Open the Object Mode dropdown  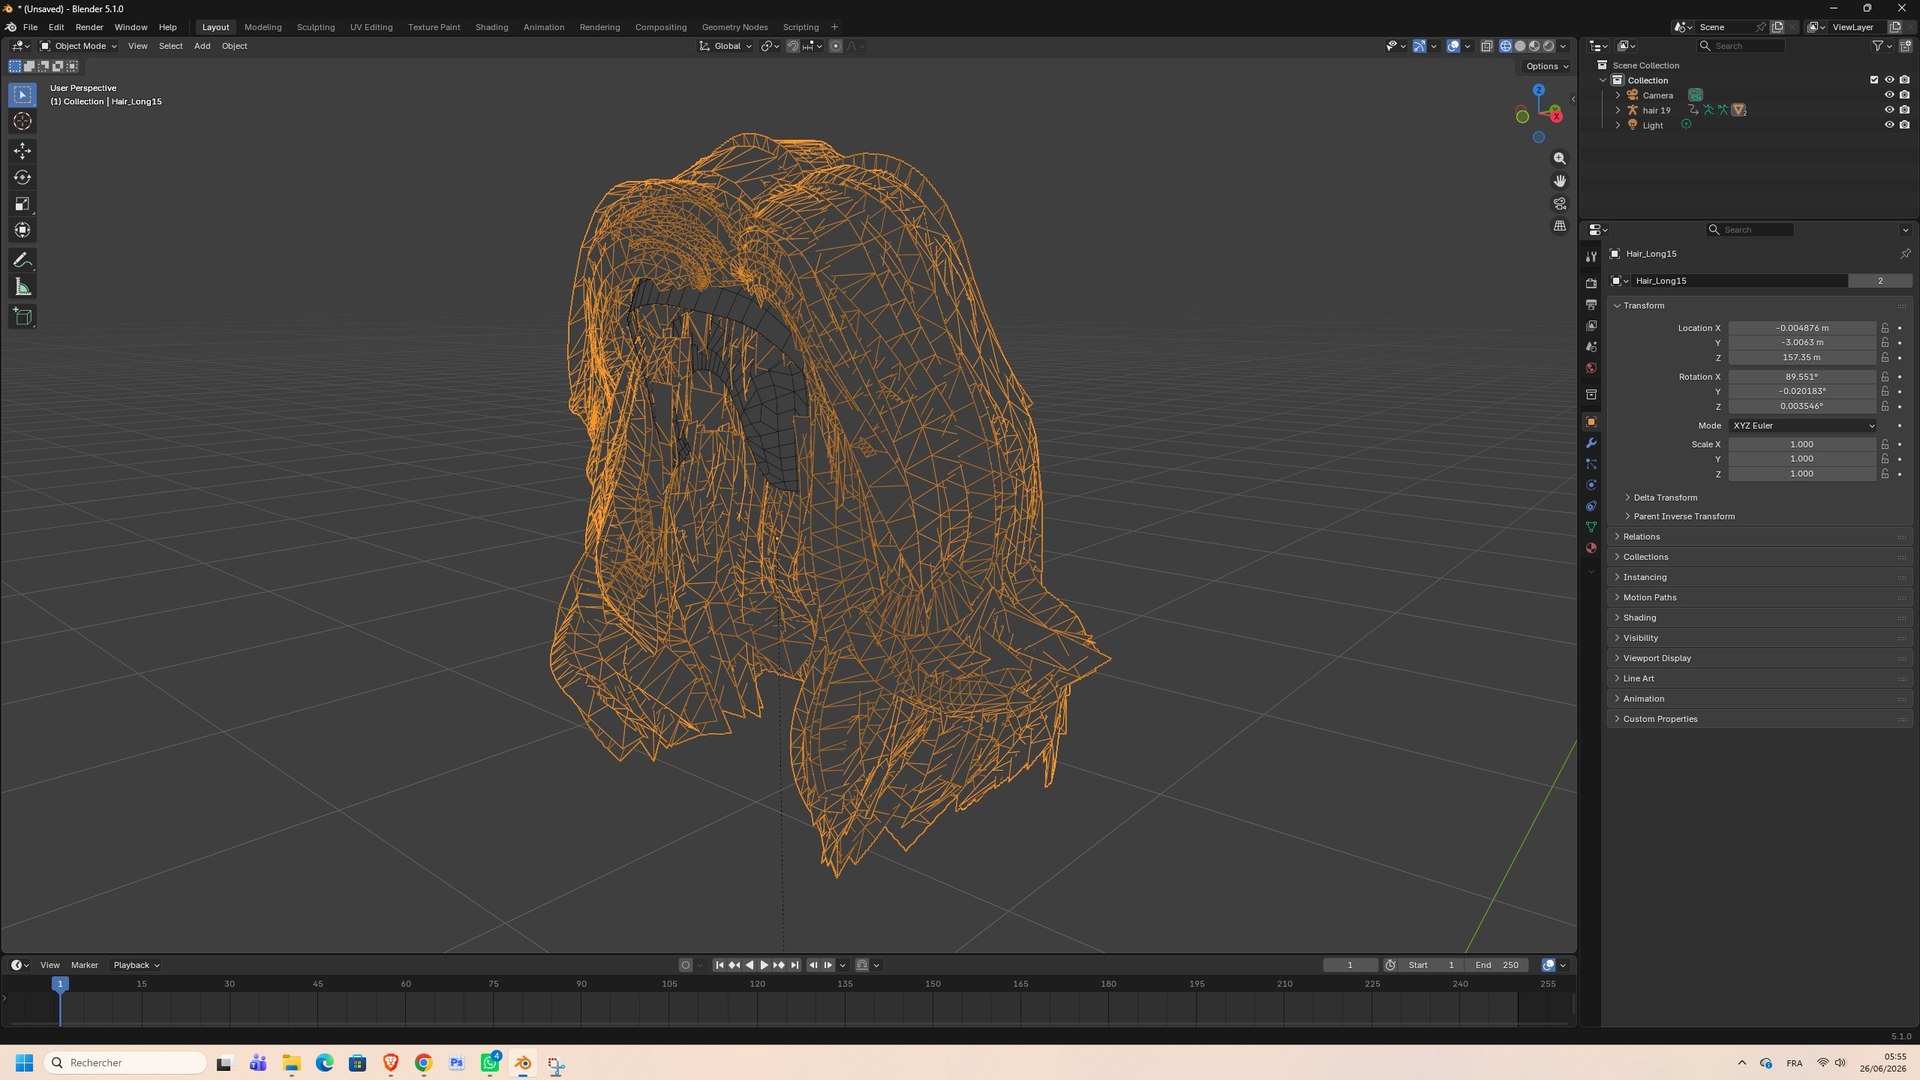[x=78, y=46]
